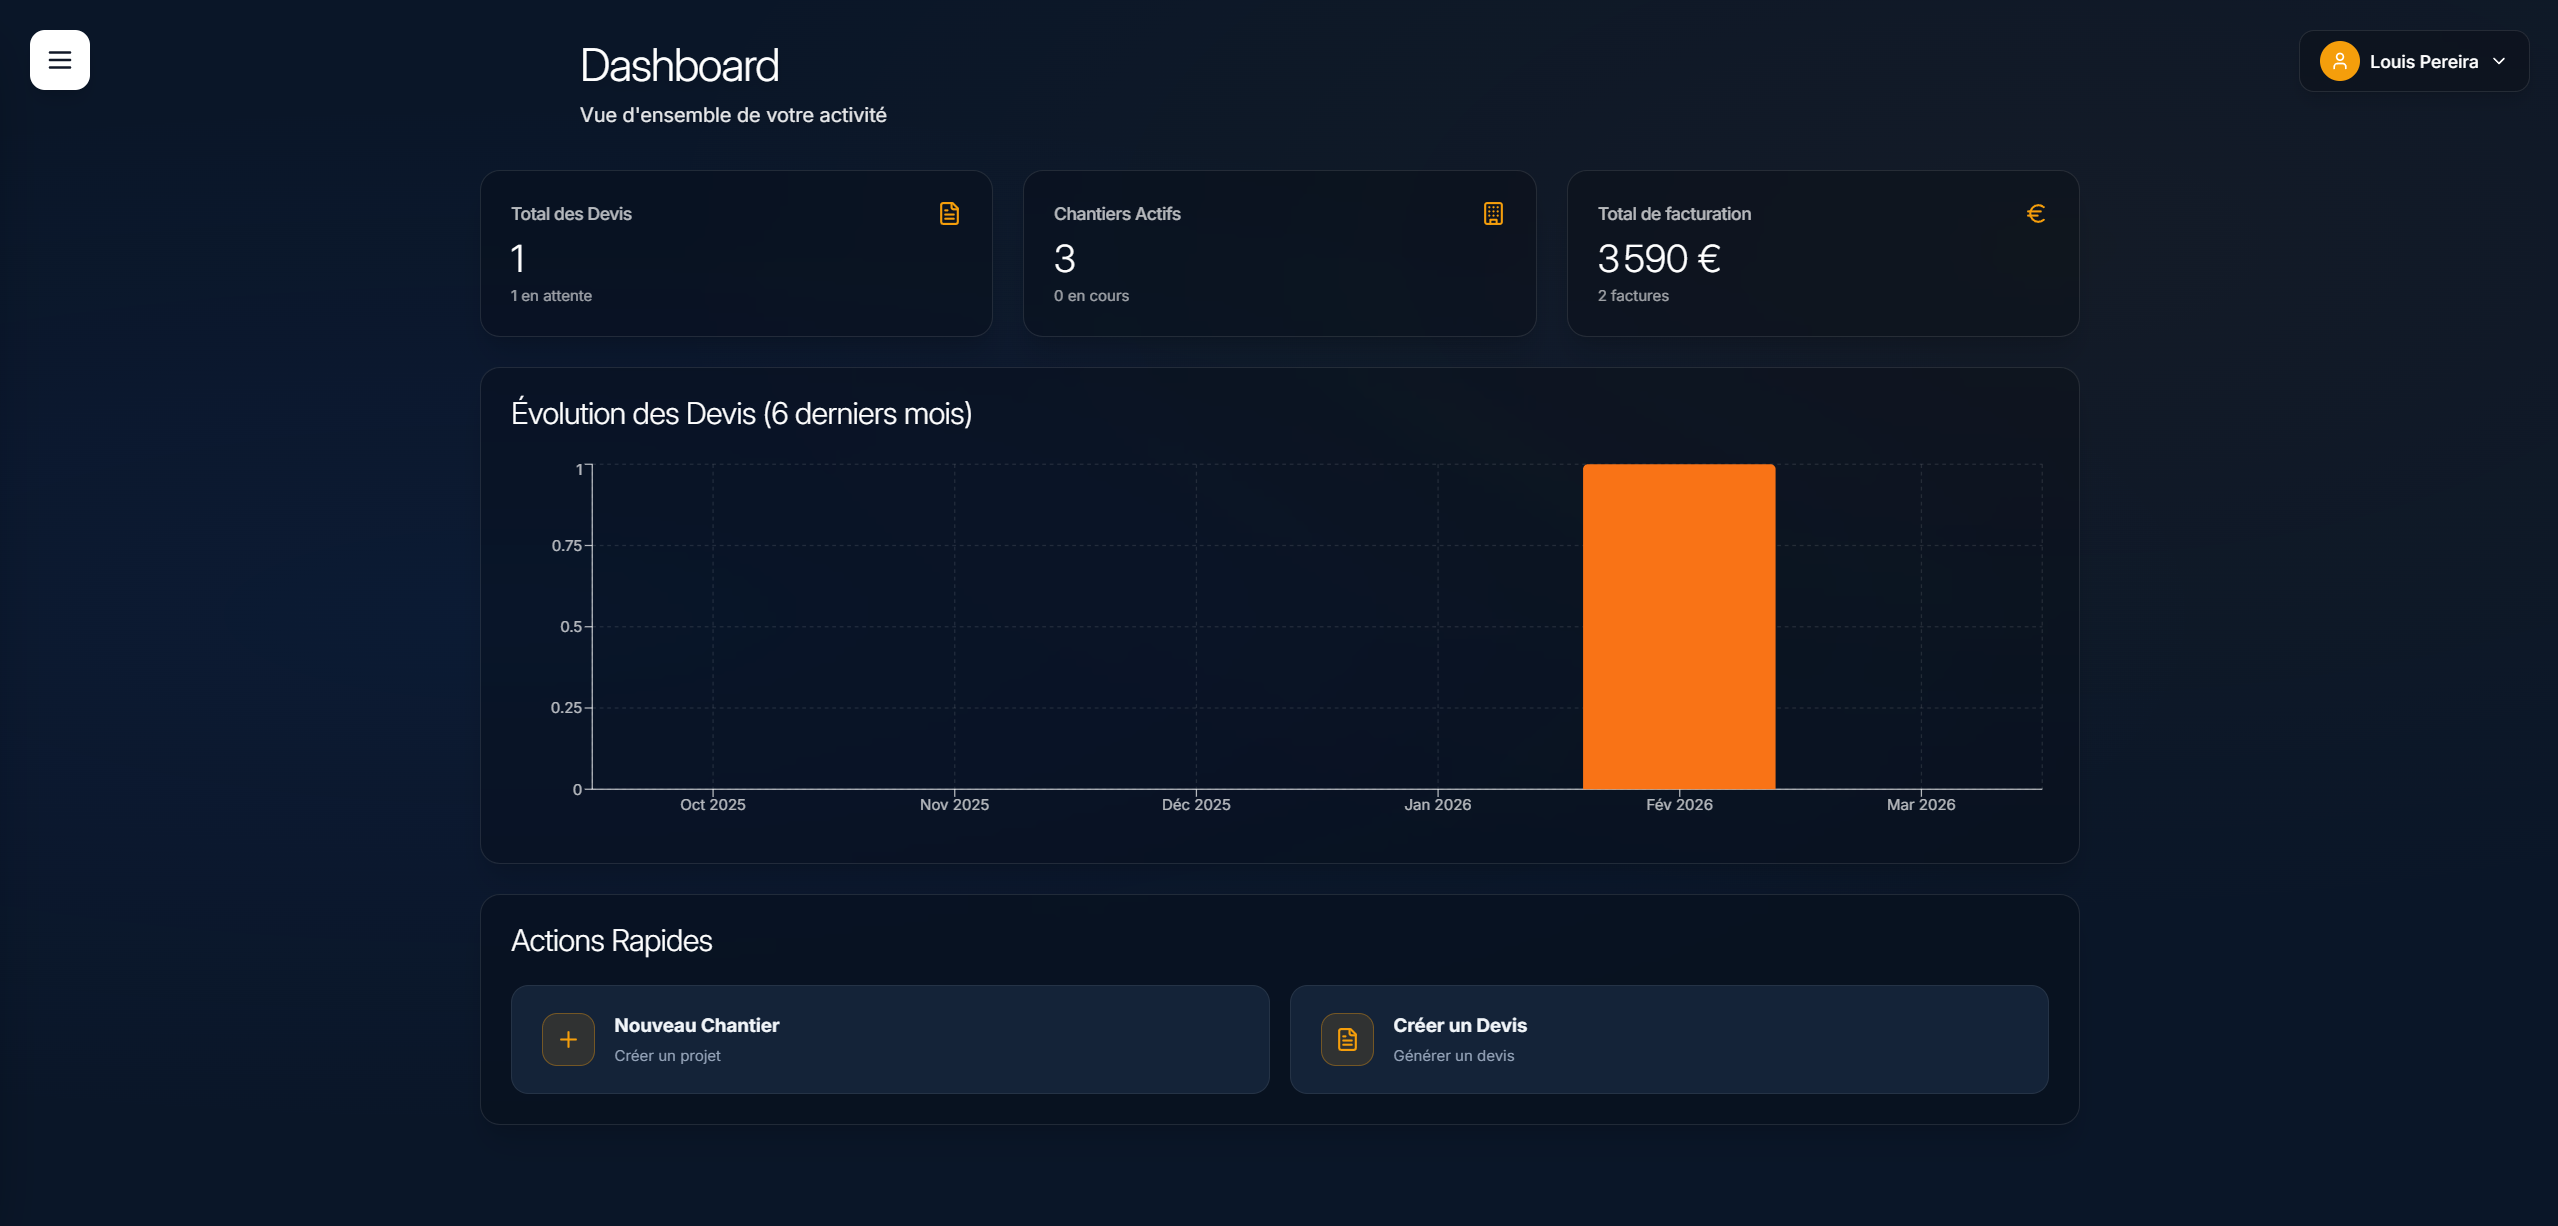Click the euro icon on Total de facturation card
The height and width of the screenshot is (1226, 2558).
[2036, 213]
